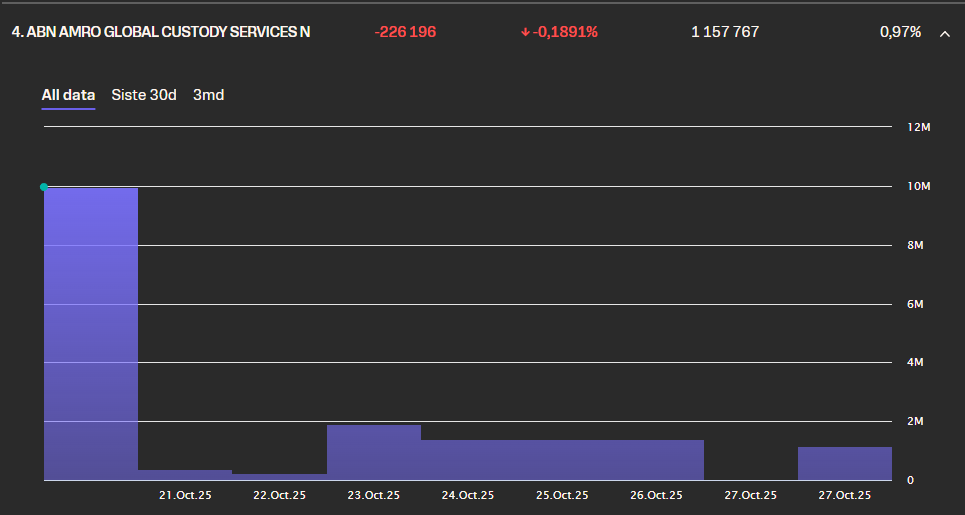The height and width of the screenshot is (515, 965).
Task: Select the All data tab
Action: (68, 95)
